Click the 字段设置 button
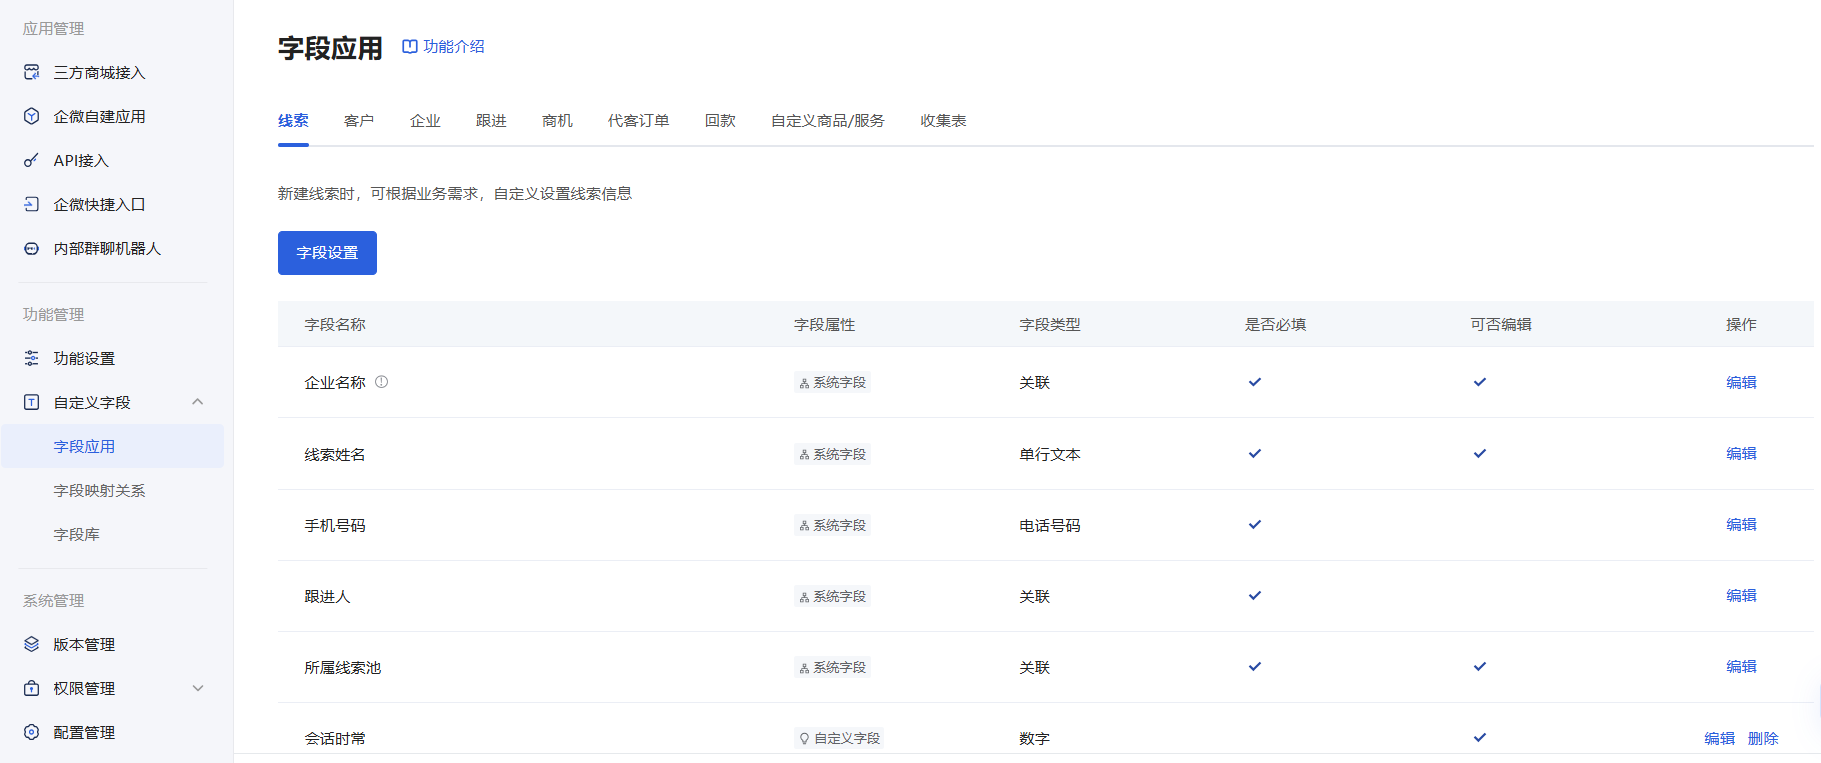 pyautogui.click(x=327, y=253)
